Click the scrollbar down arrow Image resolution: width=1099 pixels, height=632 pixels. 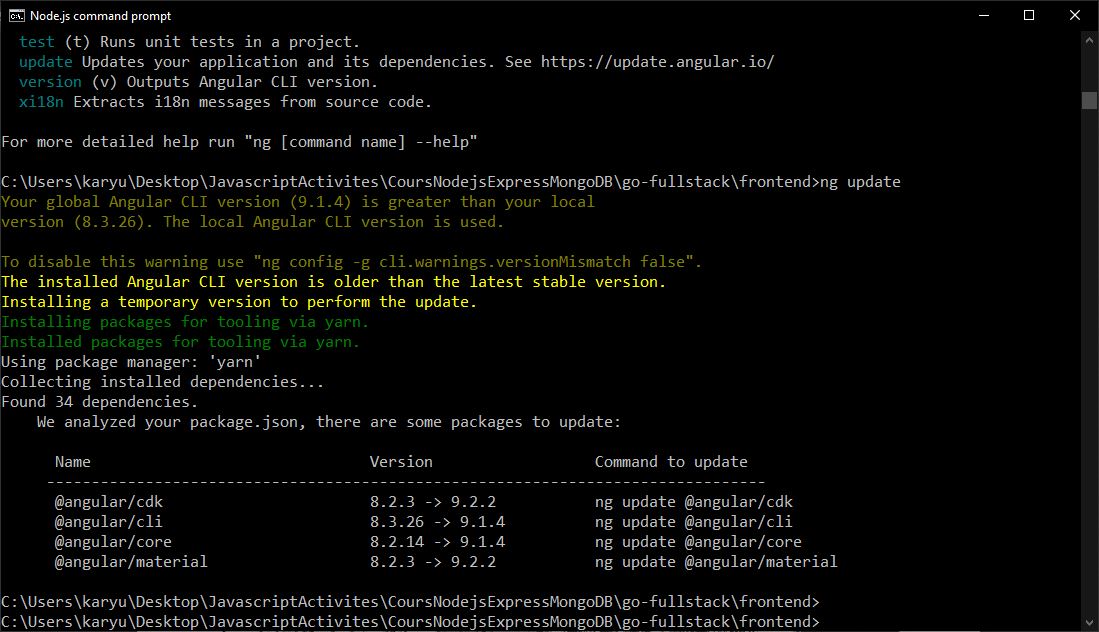(x=1090, y=623)
